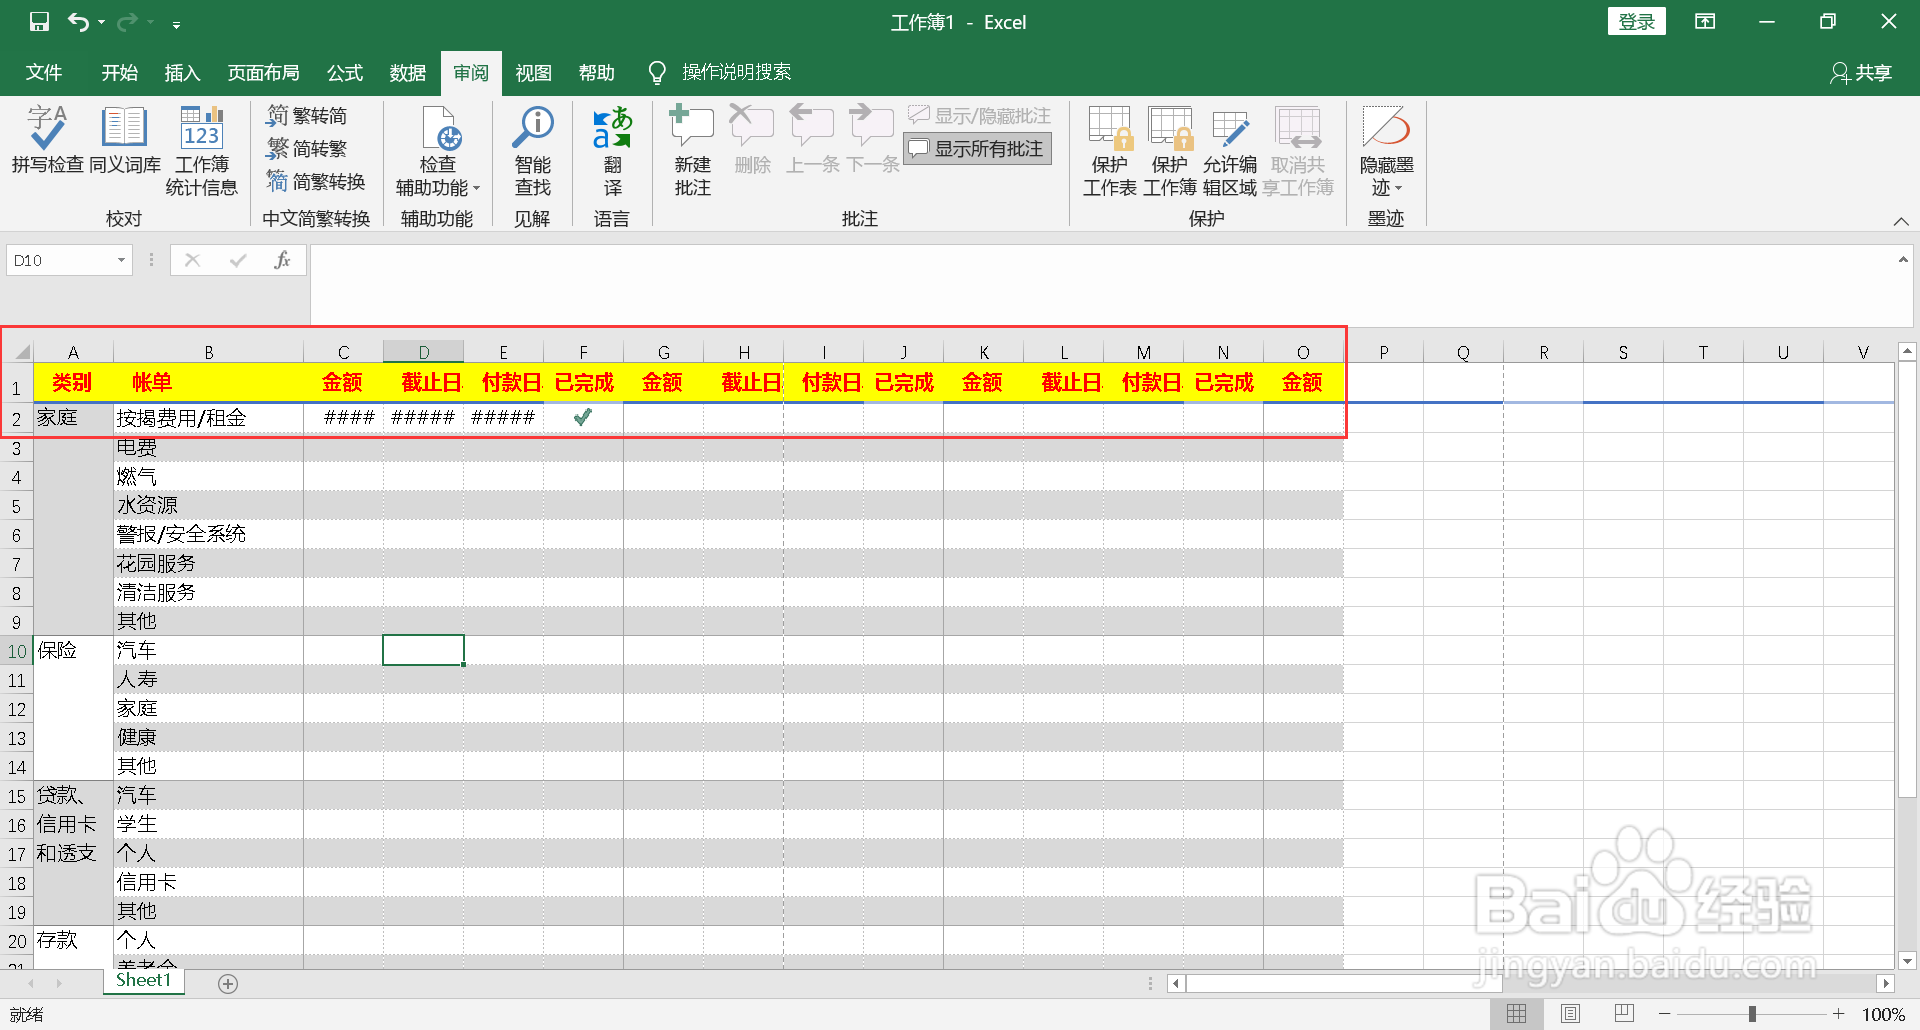This screenshot has height=1030, width=1920.
Task: Create a 新建批注 new comment
Action: coord(691,148)
